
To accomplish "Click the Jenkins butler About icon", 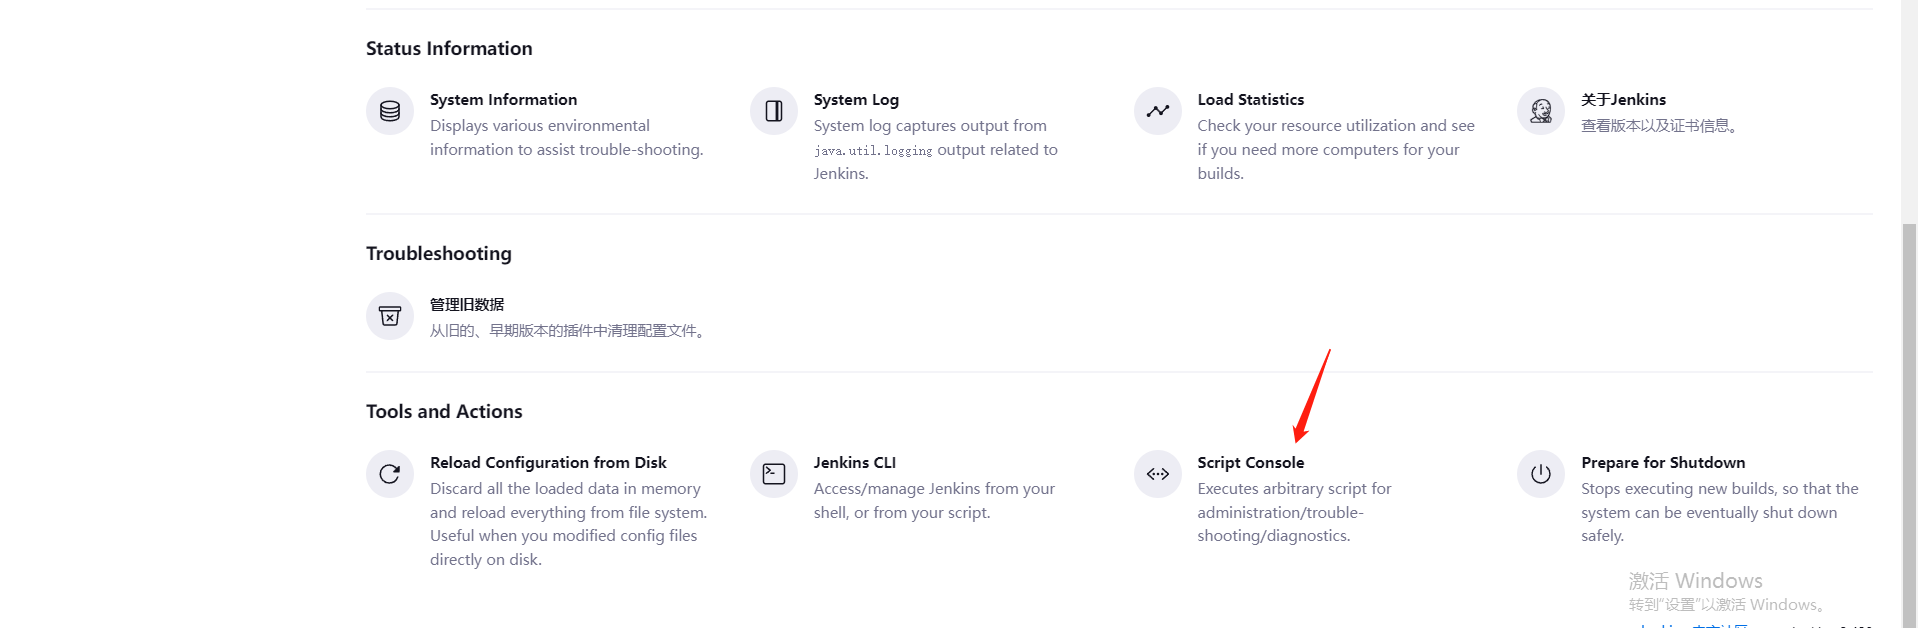I will pos(1541,111).
